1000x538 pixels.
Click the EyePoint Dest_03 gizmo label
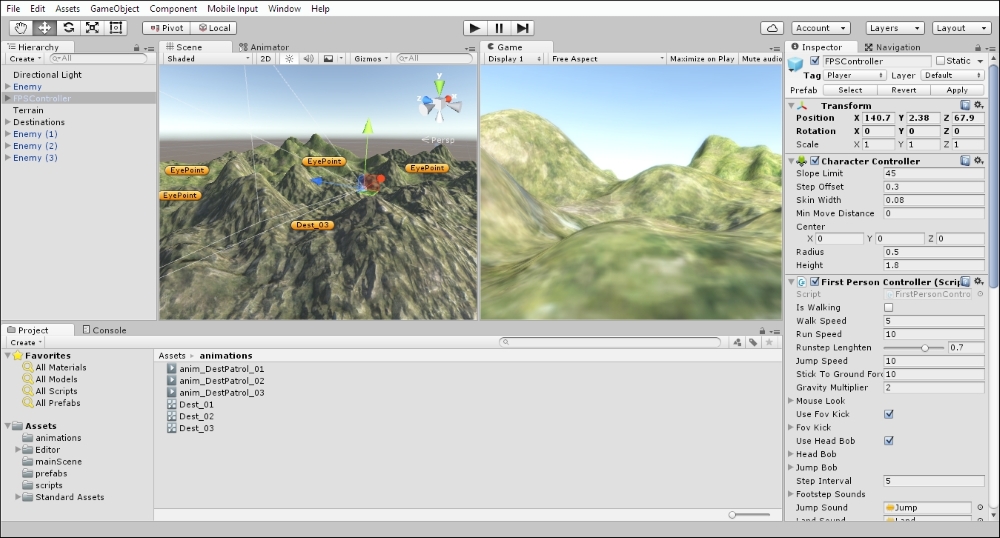pyautogui.click(x=312, y=225)
